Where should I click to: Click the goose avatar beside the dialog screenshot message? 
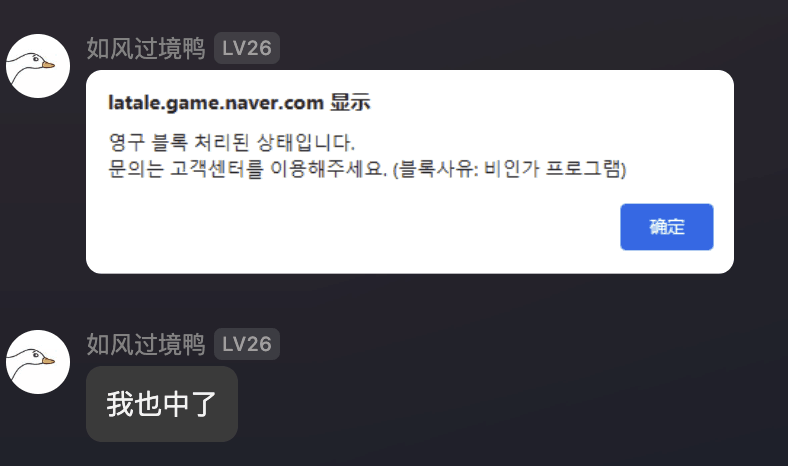coord(38,66)
